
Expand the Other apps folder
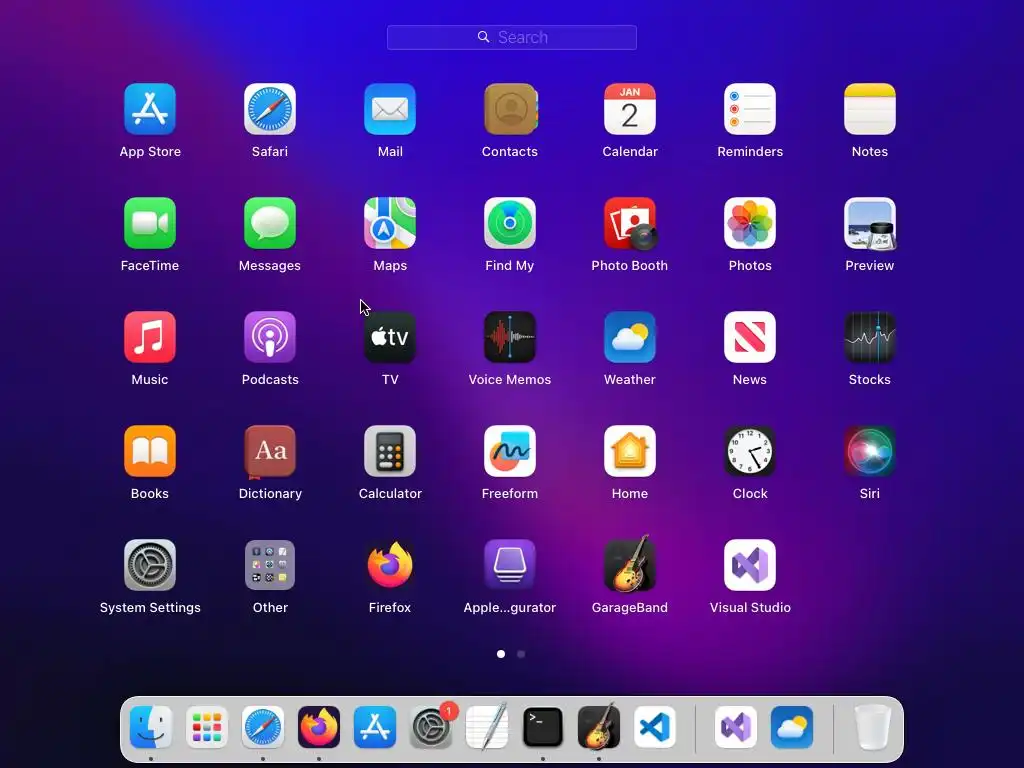click(270, 565)
